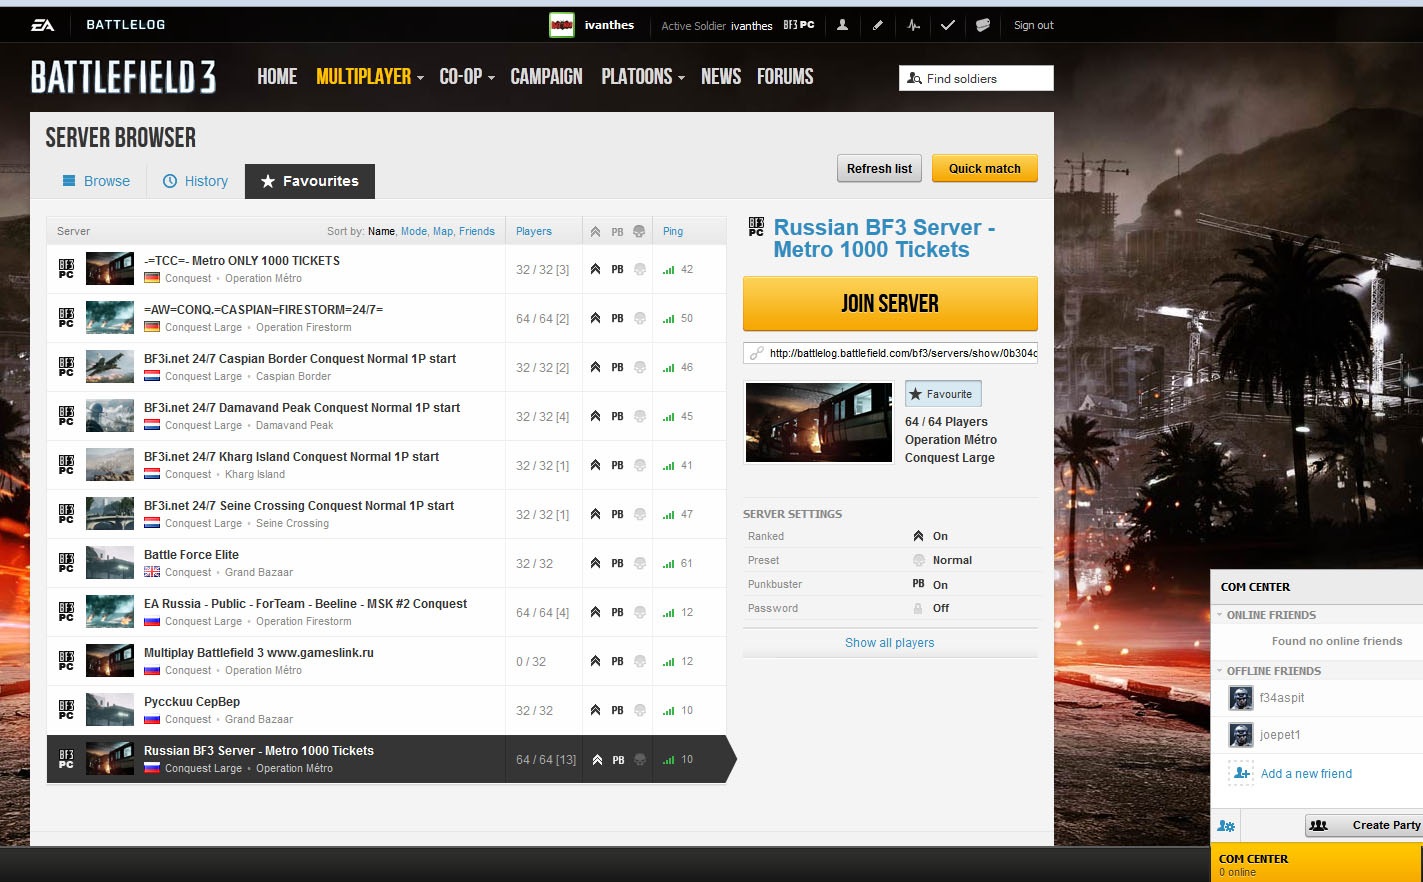
Task: Click the friend settings gear icon in Com Center
Action: pyautogui.click(x=1226, y=826)
